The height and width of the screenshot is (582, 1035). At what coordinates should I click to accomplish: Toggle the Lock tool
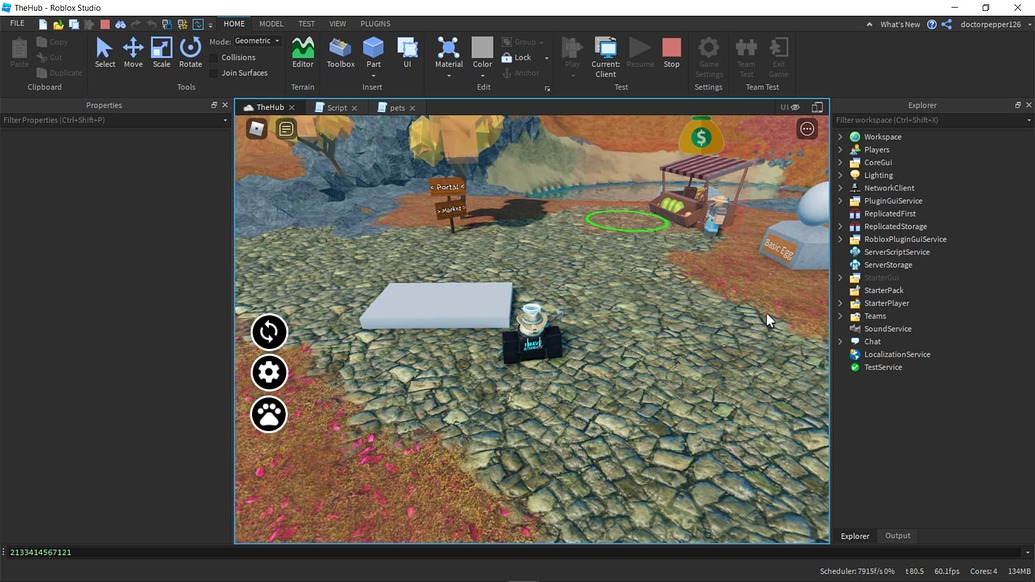click(x=521, y=57)
